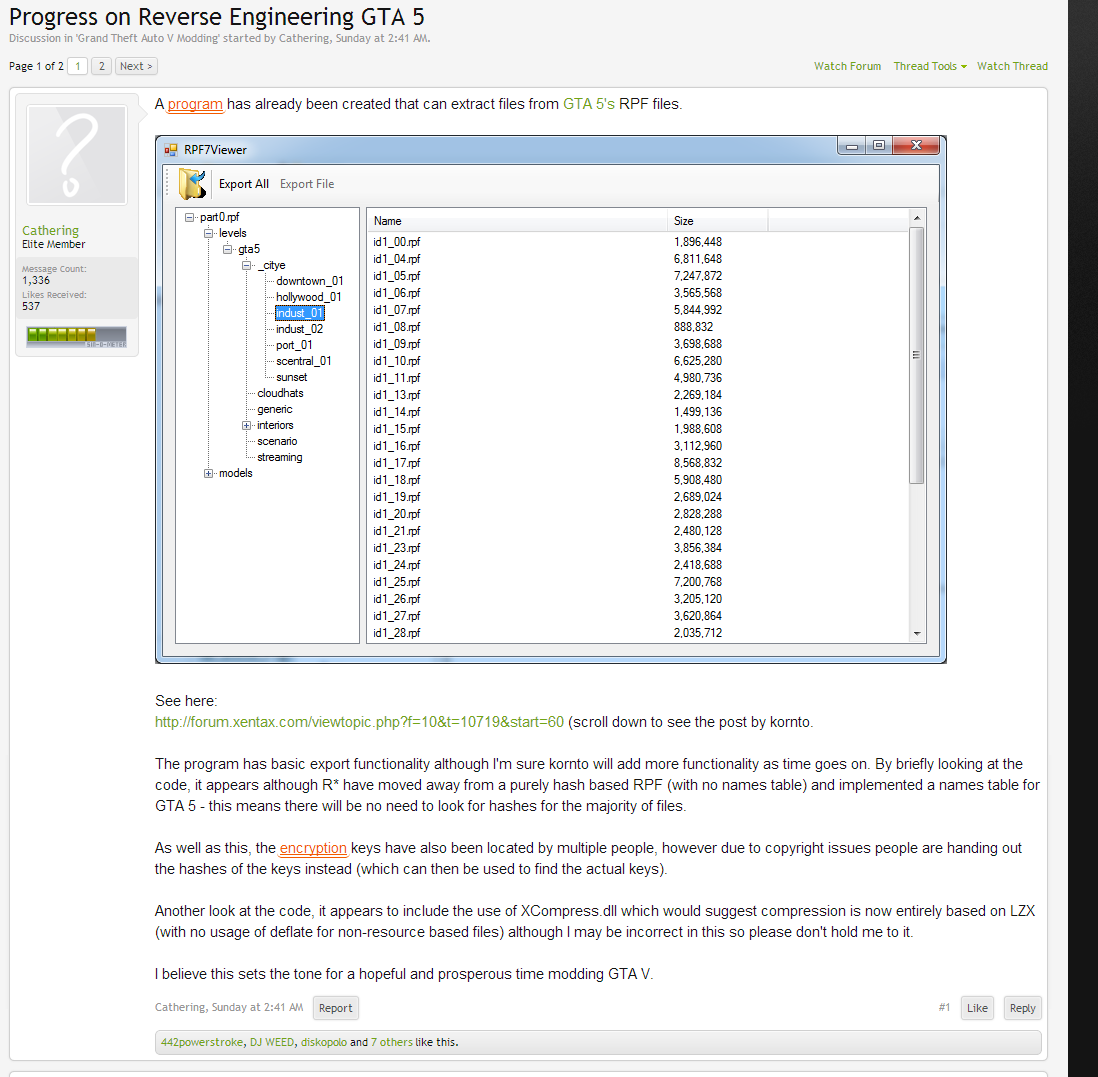Minimize the RPF7Viewer window
This screenshot has height=1077, width=1098.
pyautogui.click(x=852, y=146)
